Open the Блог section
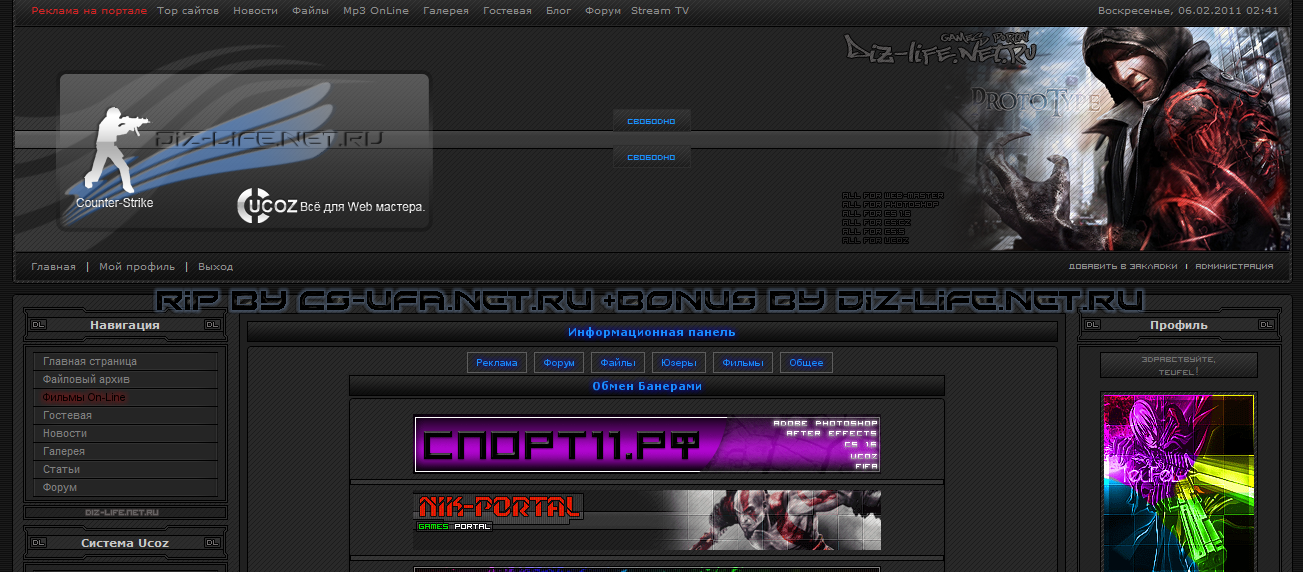1303x572 pixels. click(x=559, y=11)
